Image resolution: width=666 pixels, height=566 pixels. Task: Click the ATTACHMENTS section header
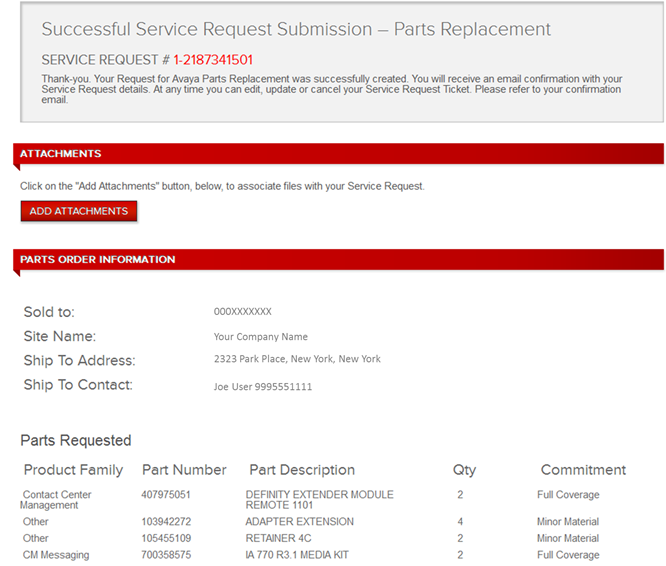339,154
